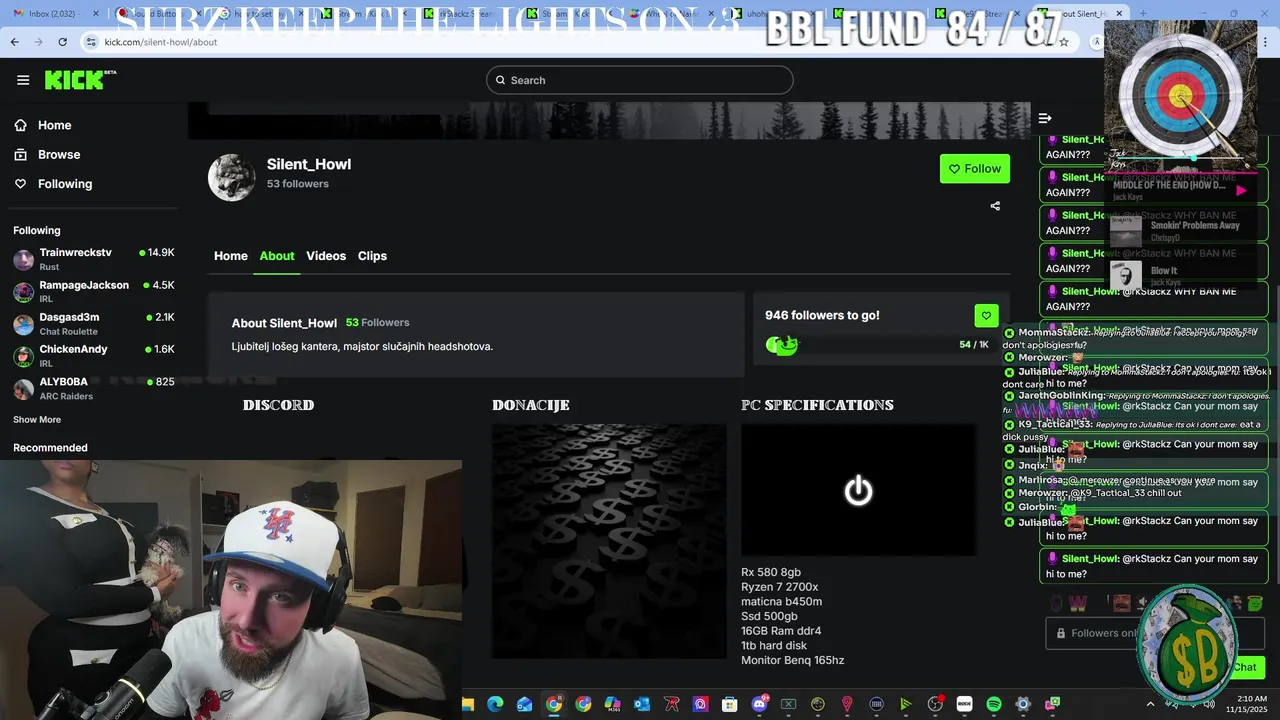
Task: Select Smokin' Problems Away track
Action: pos(1180,231)
